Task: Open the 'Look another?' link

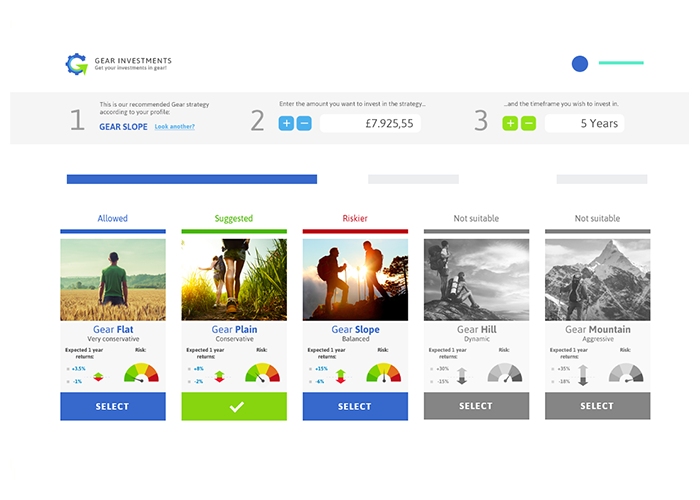Action: pyautogui.click(x=174, y=127)
